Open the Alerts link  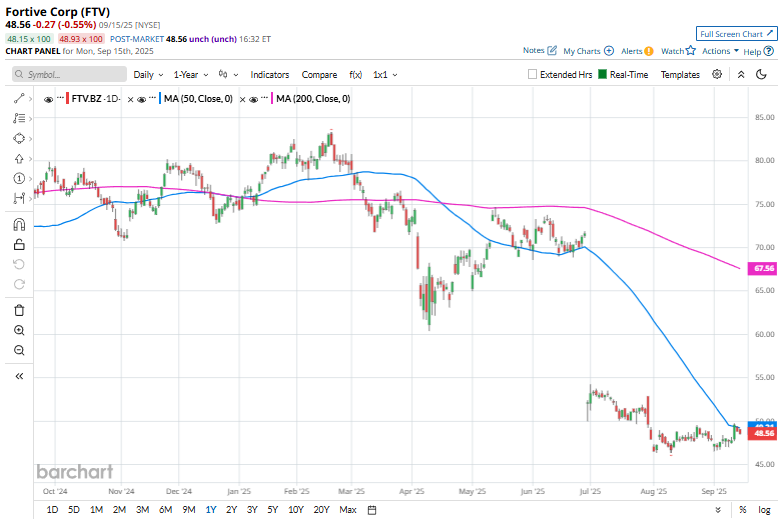(632, 51)
